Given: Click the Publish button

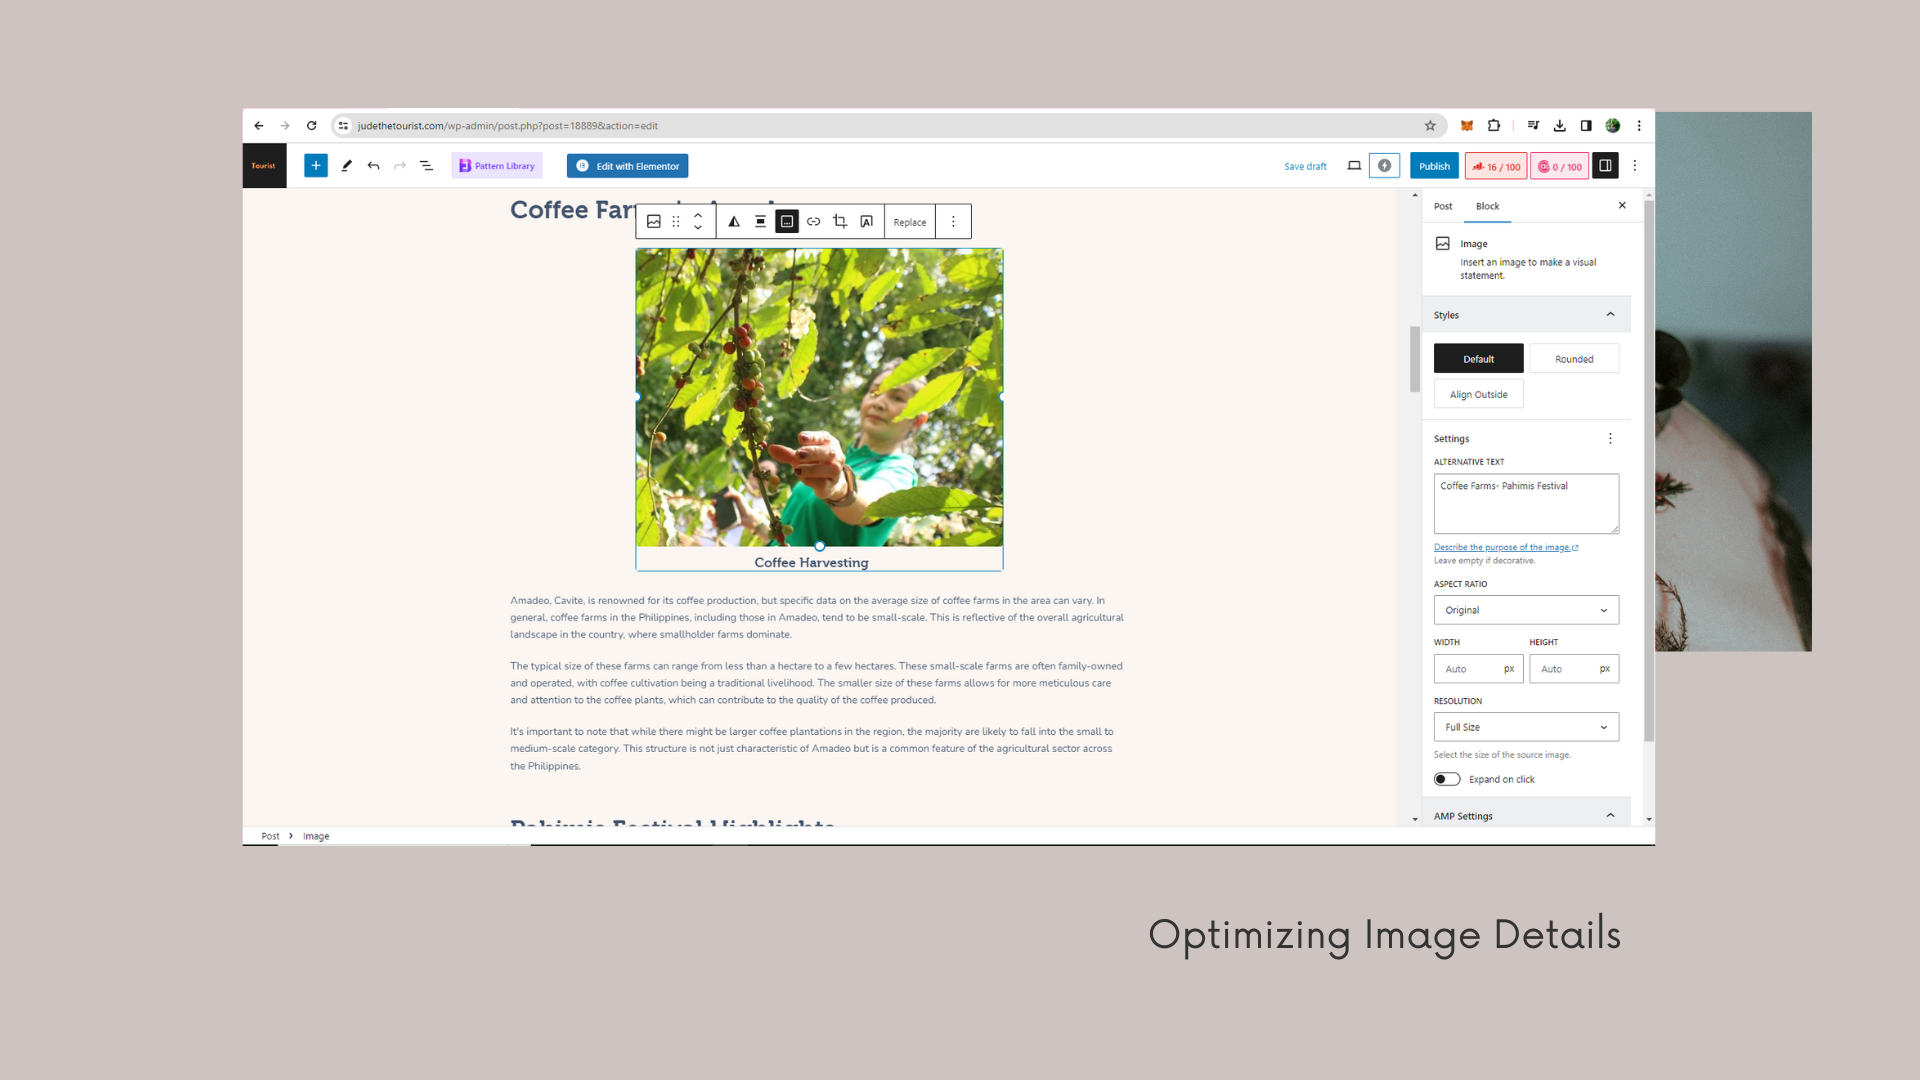Looking at the screenshot, I should (x=1434, y=166).
